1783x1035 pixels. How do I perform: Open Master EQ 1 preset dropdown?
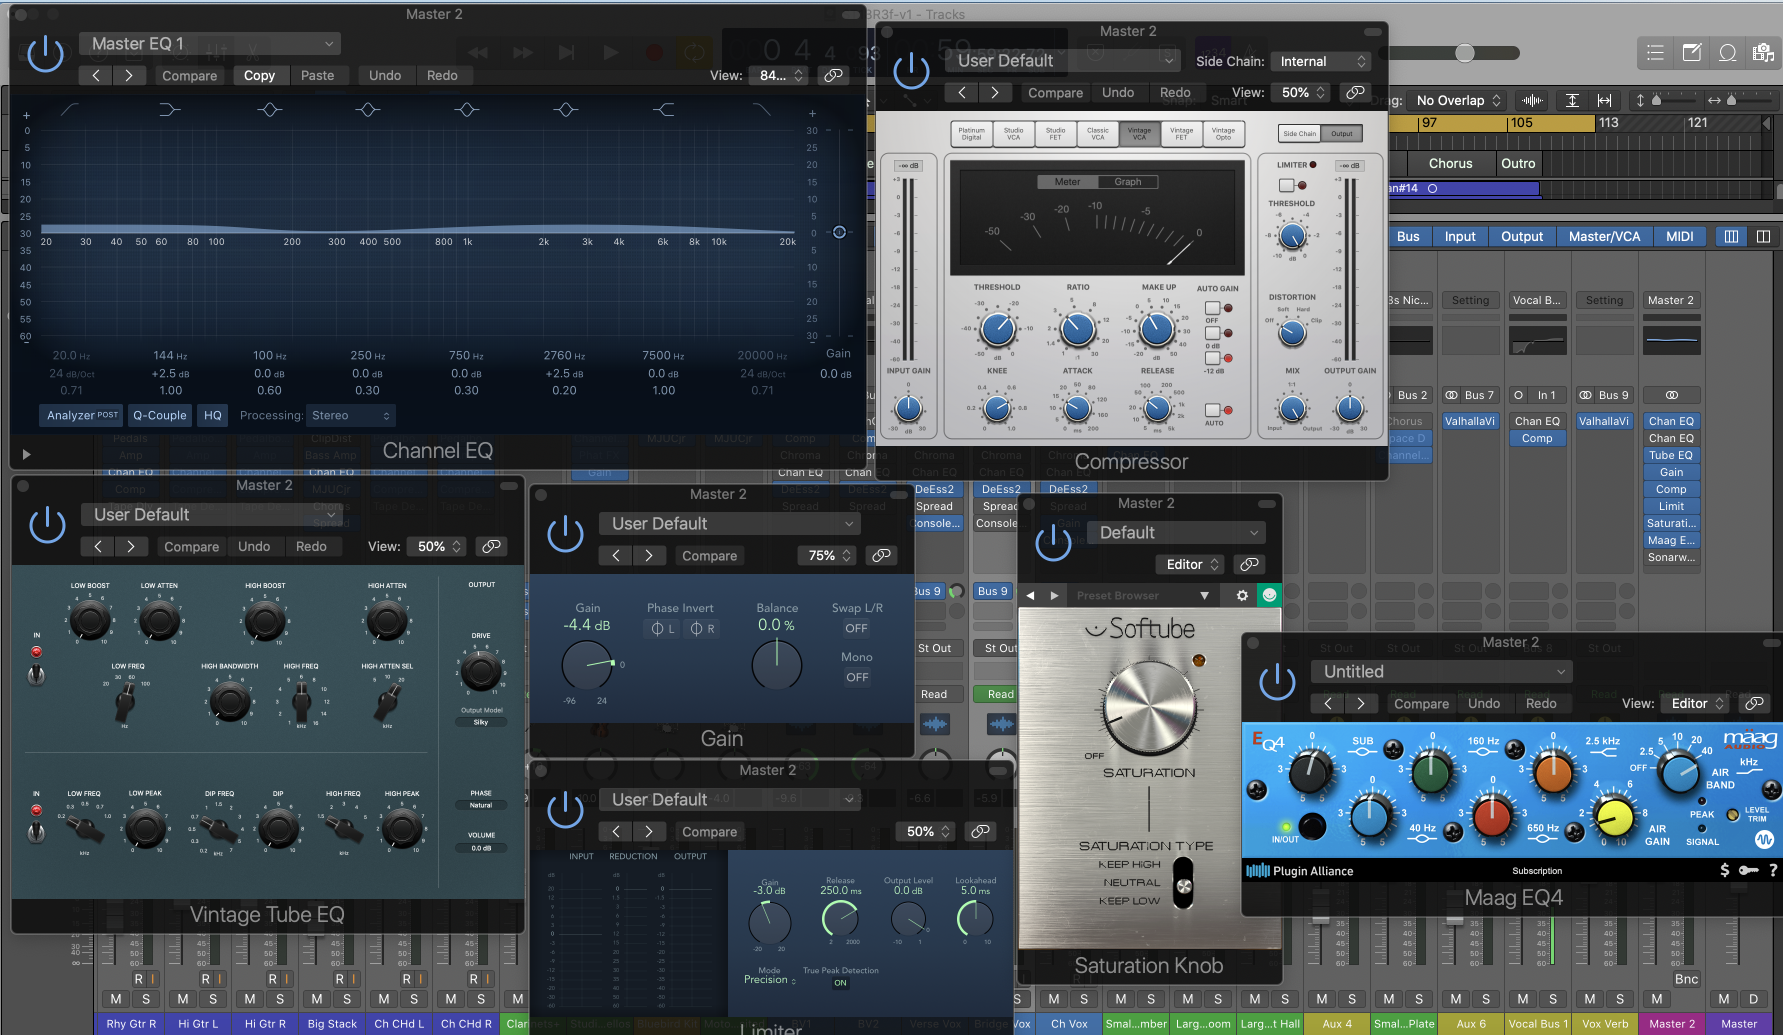(210, 43)
